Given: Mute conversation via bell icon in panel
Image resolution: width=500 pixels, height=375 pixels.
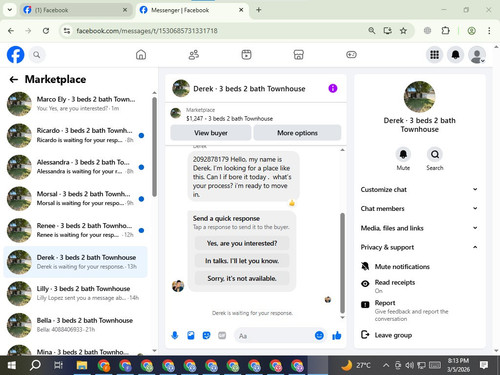Looking at the screenshot, I should click(x=403, y=154).
